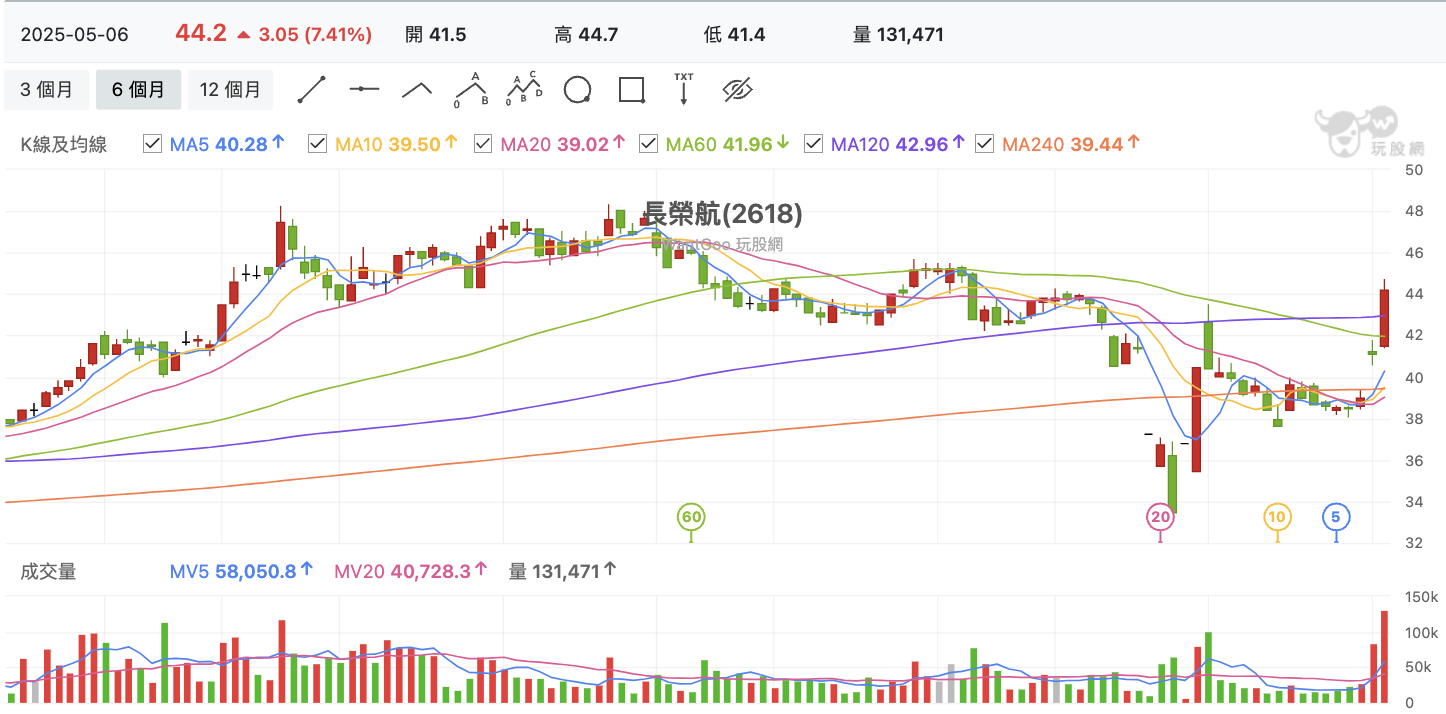
Task: Click the 高 44.7 high price
Action: click(587, 34)
